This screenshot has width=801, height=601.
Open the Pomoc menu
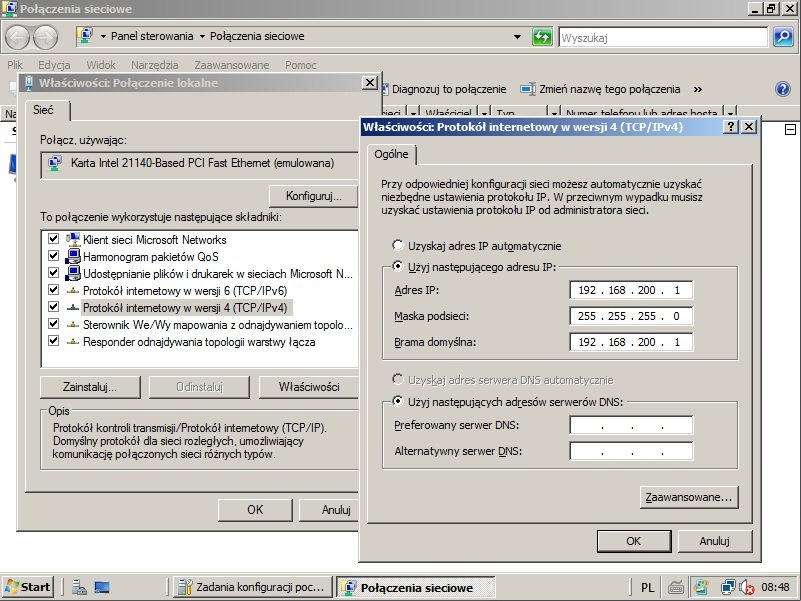tap(301, 65)
